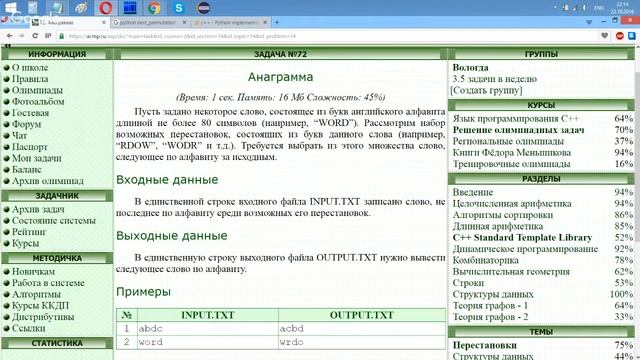Open the Фотоальбом link
Viewport: 640px width, 360px height.
pyautogui.click(x=38, y=102)
